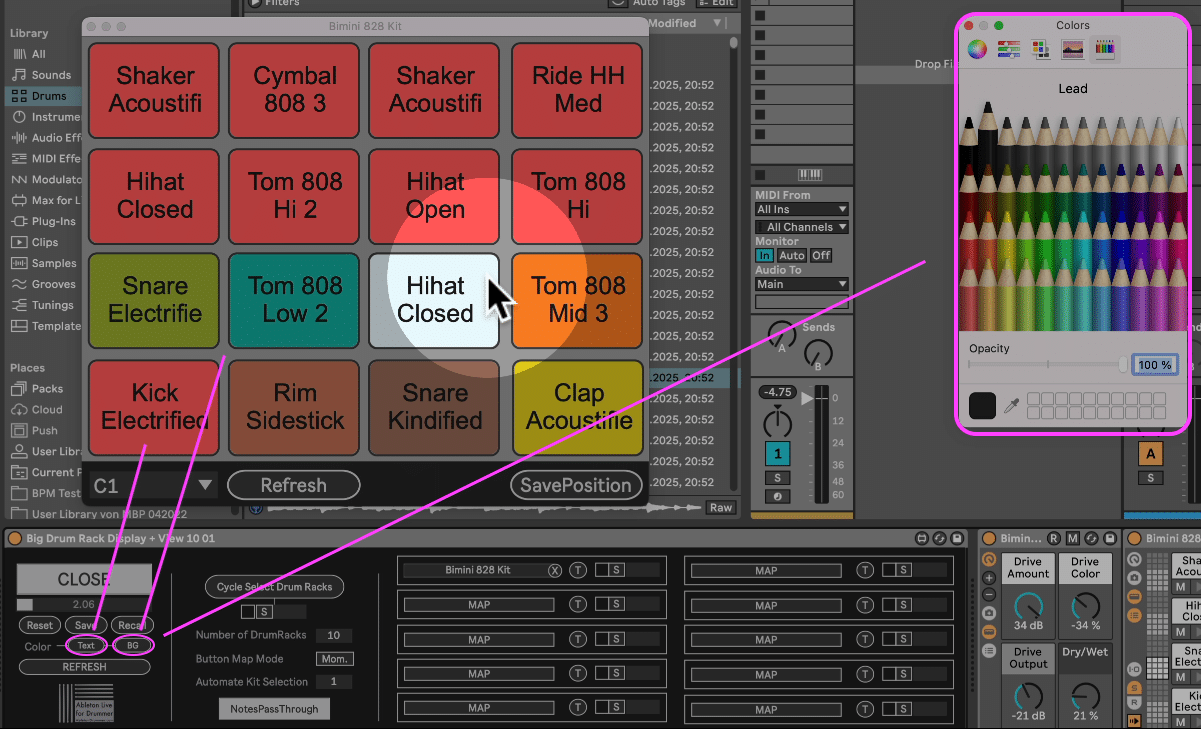Image resolution: width=1201 pixels, height=729 pixels.
Task: Trigger the Ride HH Med pad
Action: coord(578,90)
